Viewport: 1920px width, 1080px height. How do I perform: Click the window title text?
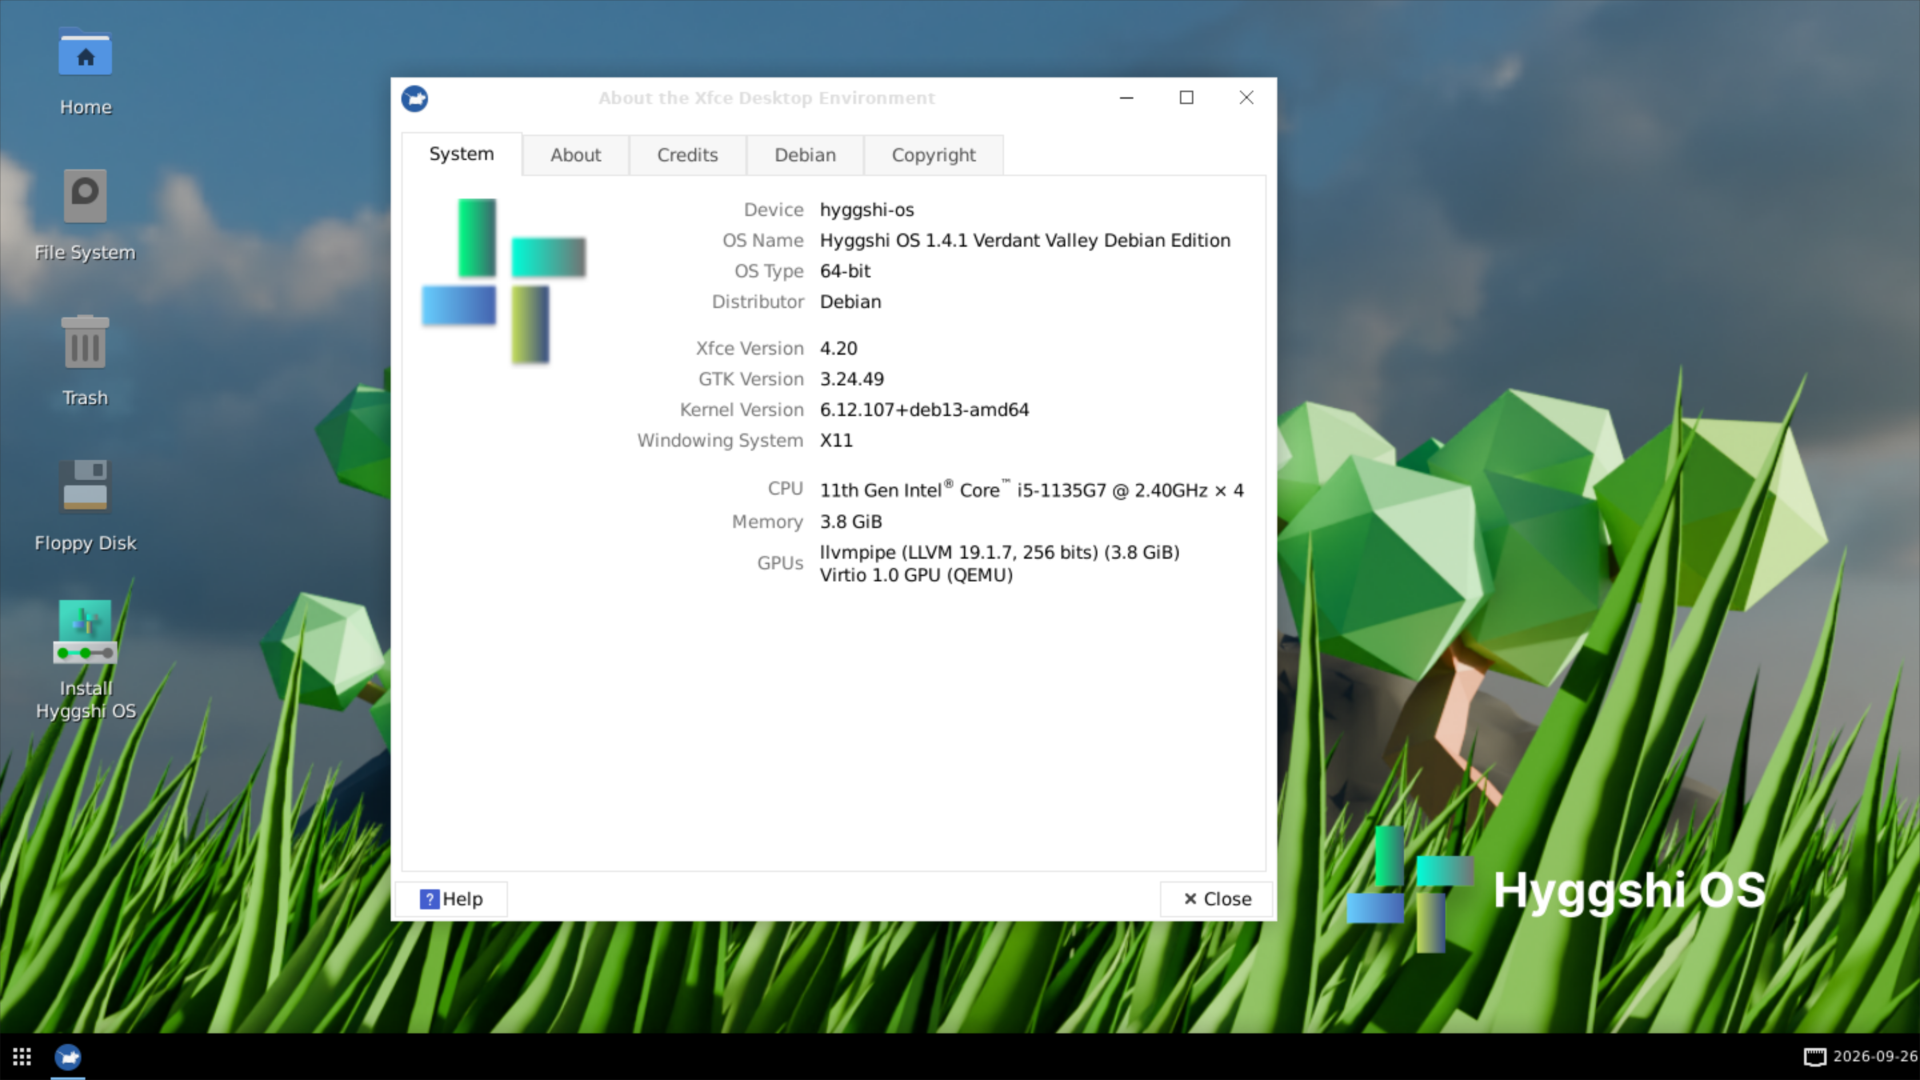tap(767, 98)
